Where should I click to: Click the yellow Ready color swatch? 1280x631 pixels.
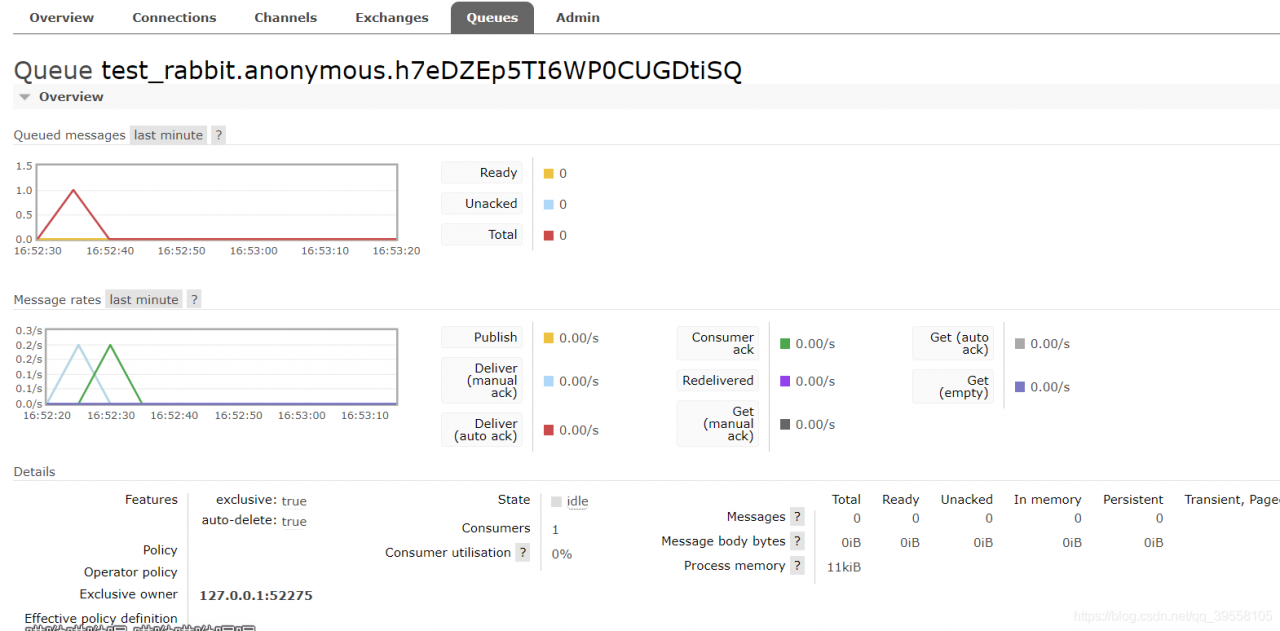click(x=548, y=174)
